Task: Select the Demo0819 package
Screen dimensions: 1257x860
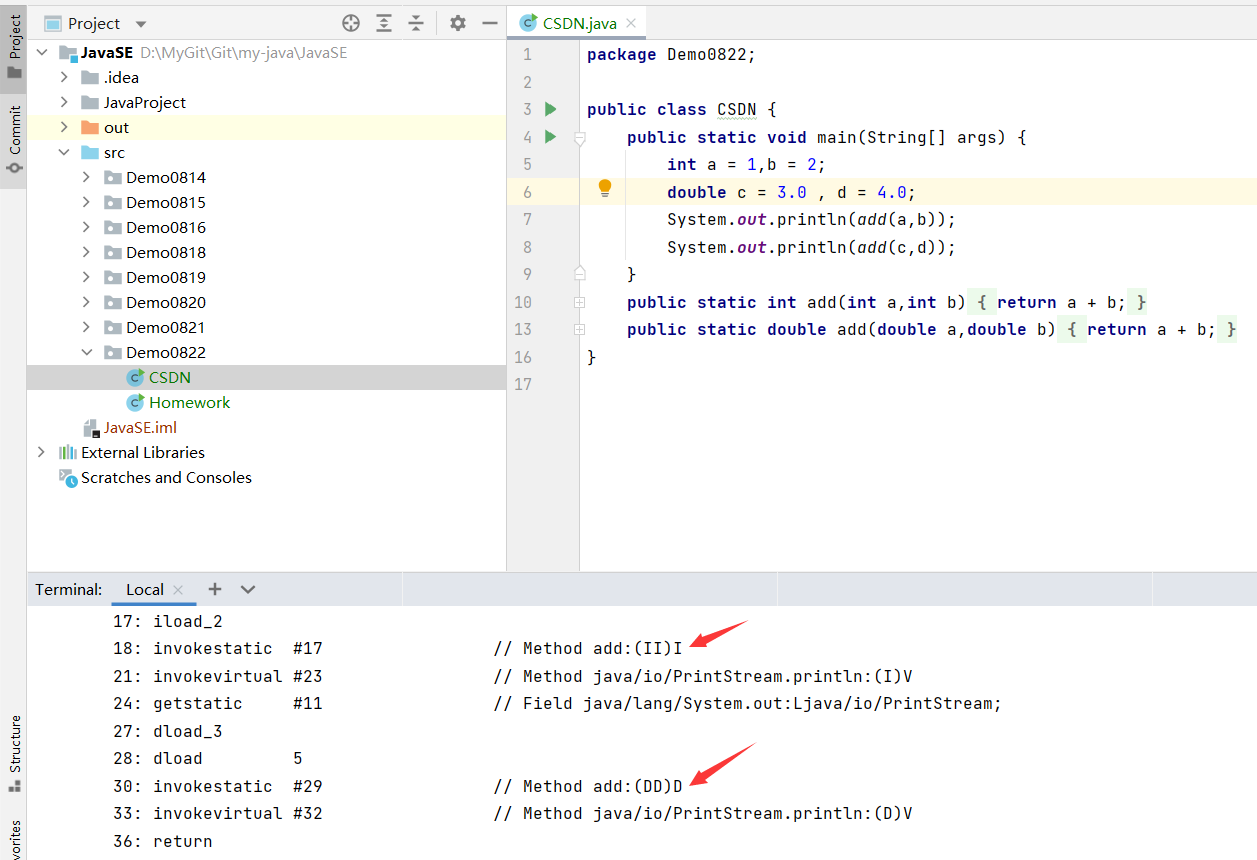Action: (166, 278)
